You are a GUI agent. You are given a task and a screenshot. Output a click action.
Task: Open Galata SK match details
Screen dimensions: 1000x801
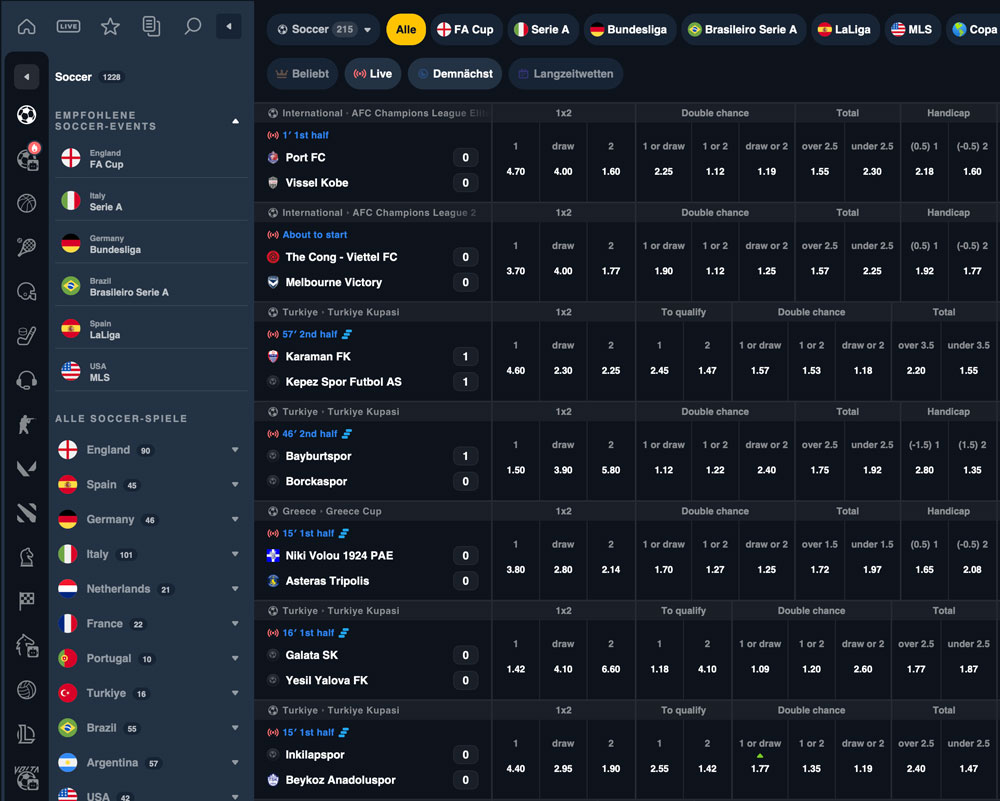tap(312, 655)
